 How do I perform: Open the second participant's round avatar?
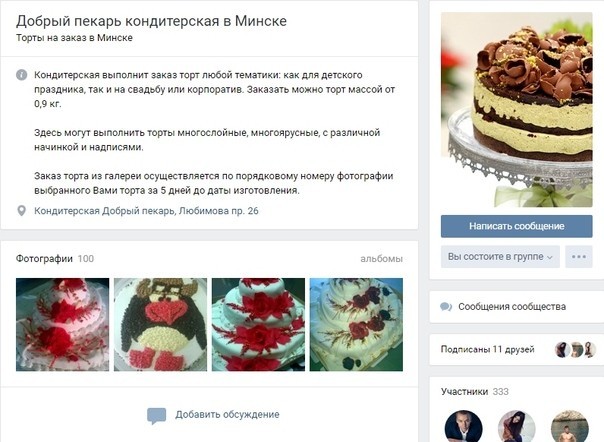(517, 427)
